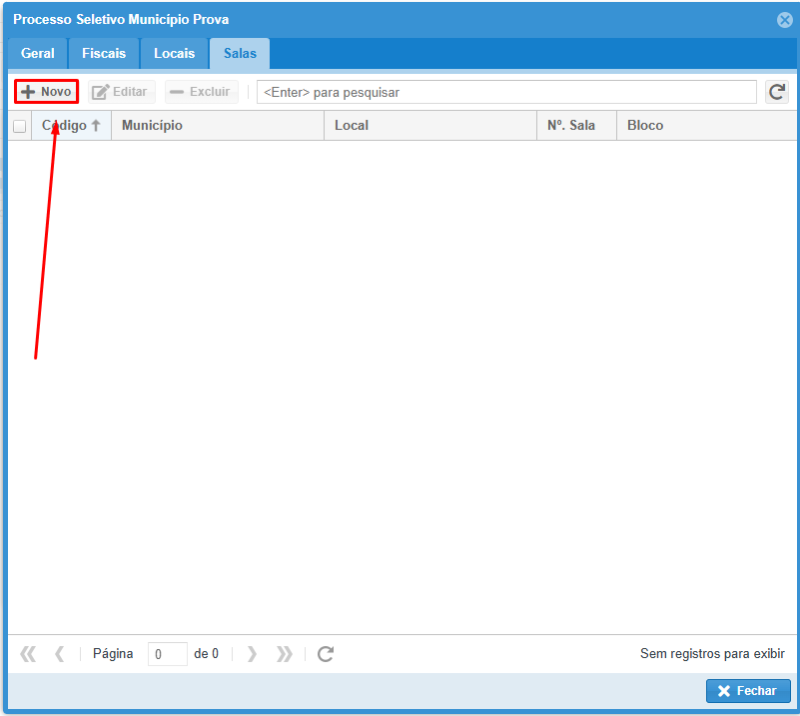
Task: Open the Fiscais tab
Action: (x=104, y=53)
